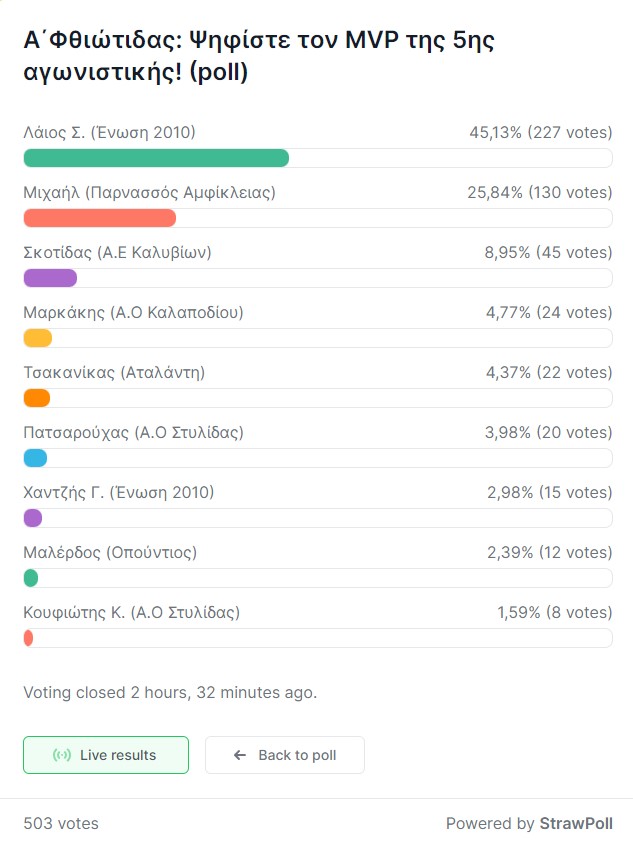Click the red dot for Κουφιώτης Κ.

tap(29, 638)
